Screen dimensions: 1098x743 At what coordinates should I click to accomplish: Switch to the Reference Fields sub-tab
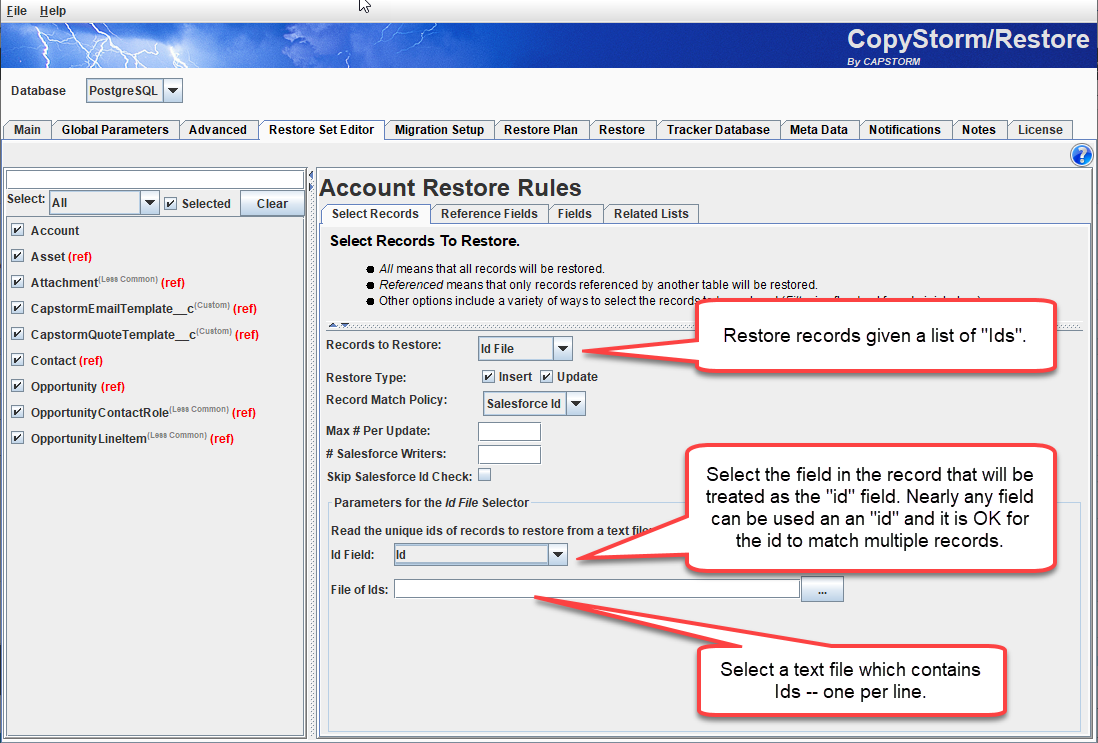[489, 214]
